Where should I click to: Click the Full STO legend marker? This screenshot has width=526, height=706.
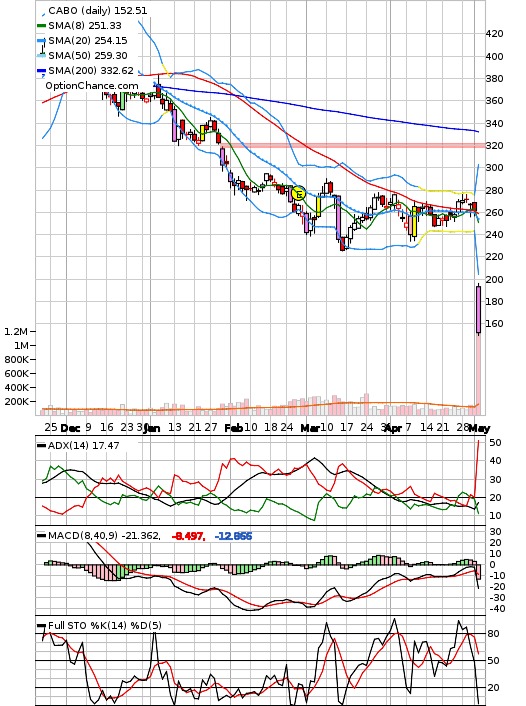(x=41, y=625)
